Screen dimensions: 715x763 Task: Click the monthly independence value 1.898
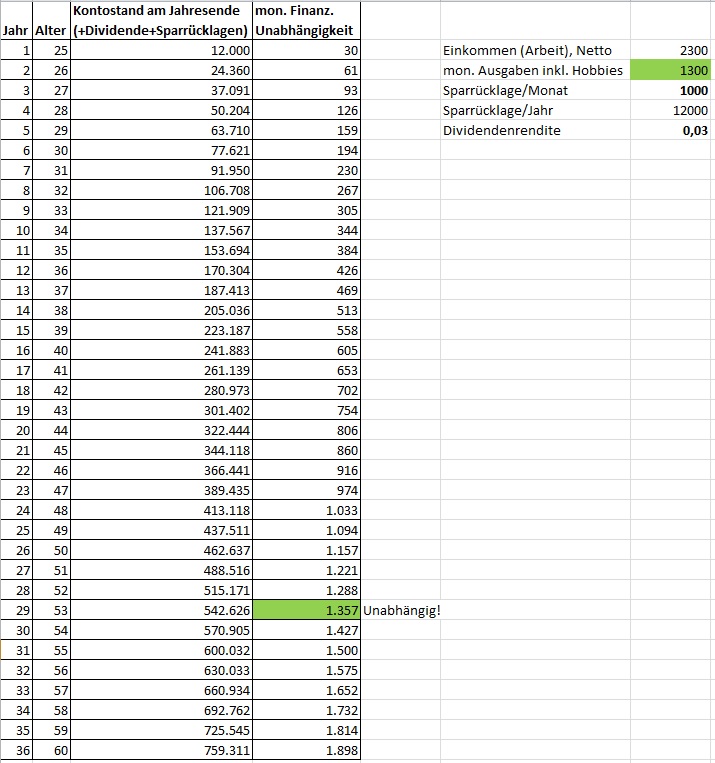(306, 749)
